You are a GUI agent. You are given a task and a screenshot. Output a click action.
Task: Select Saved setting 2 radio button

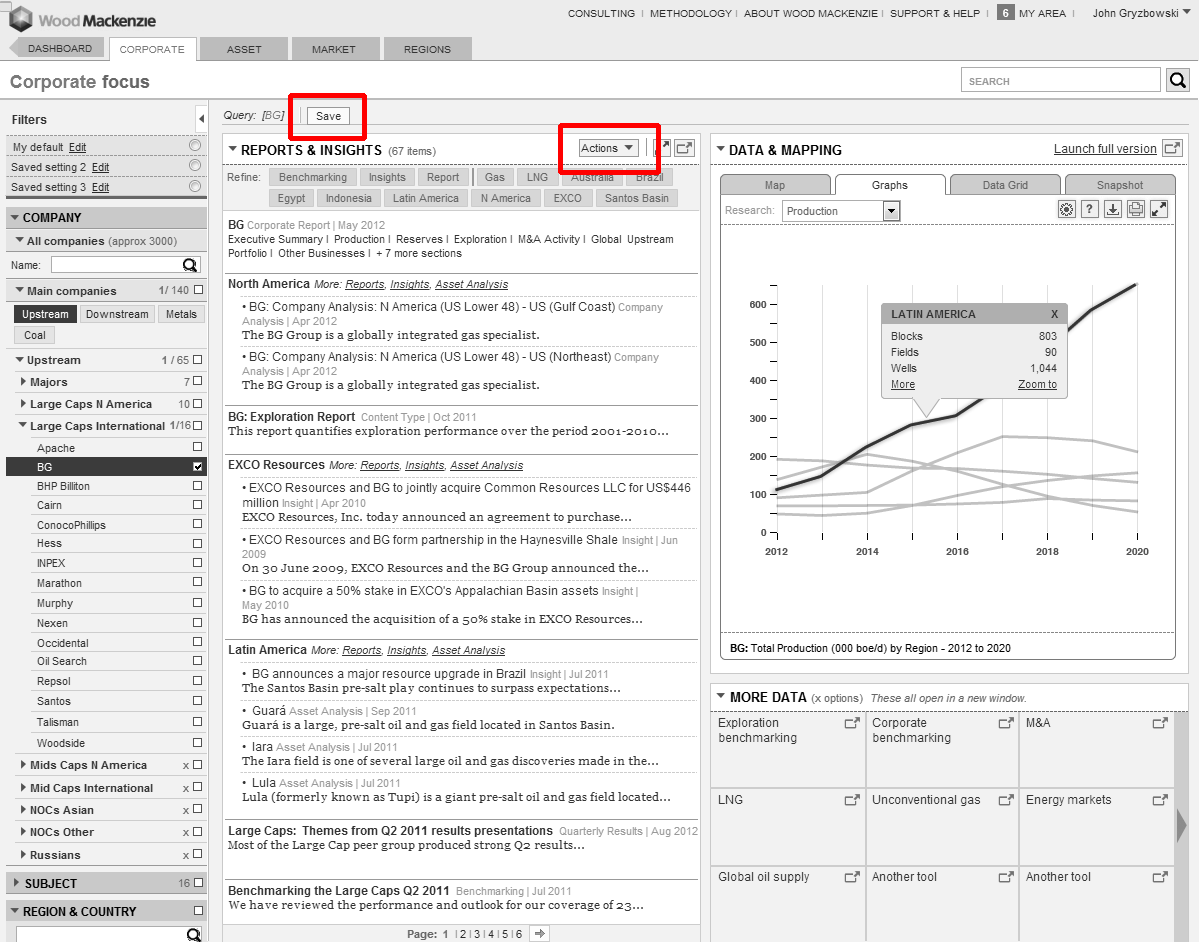[x=195, y=165]
